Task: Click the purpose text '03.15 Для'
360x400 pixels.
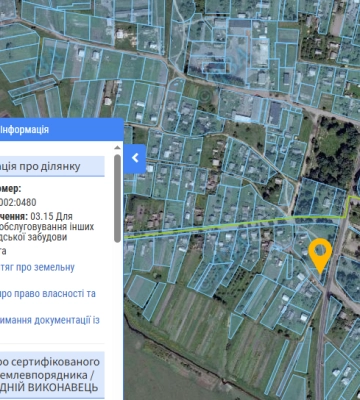Action: click(52, 216)
